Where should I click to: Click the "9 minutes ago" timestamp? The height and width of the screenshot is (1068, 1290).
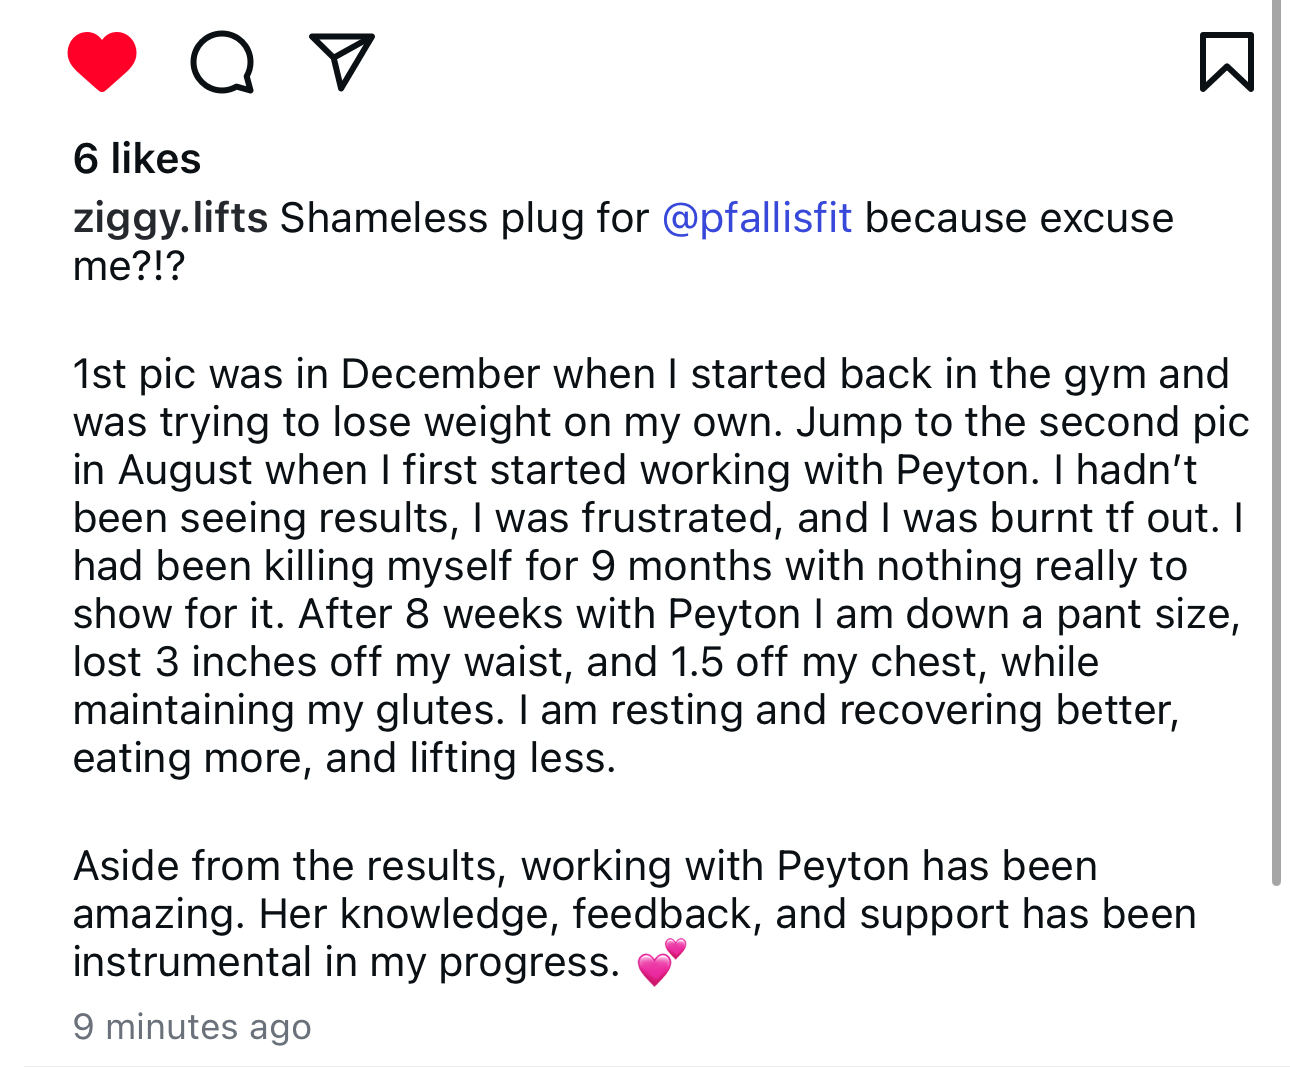pos(192,1026)
